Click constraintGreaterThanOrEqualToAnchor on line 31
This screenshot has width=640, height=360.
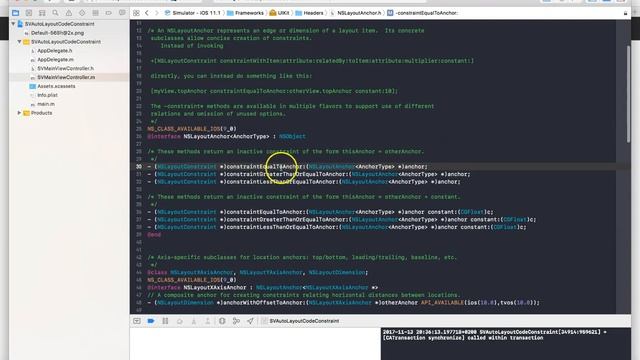coord(286,174)
